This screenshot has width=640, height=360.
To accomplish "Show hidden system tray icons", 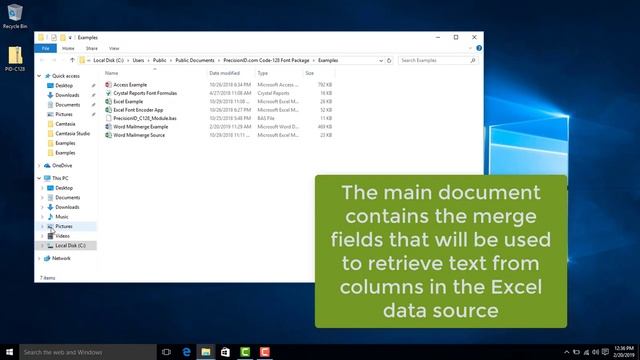I will 567,352.
